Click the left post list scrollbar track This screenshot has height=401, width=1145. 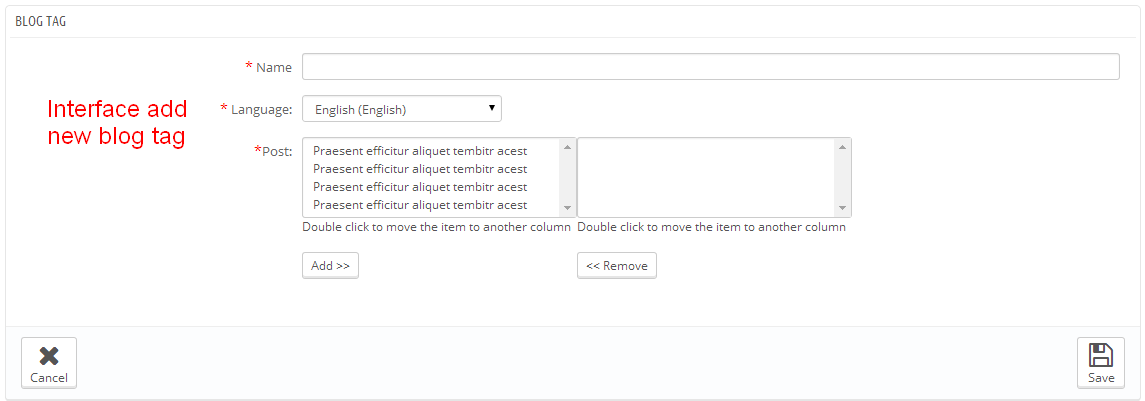567,178
